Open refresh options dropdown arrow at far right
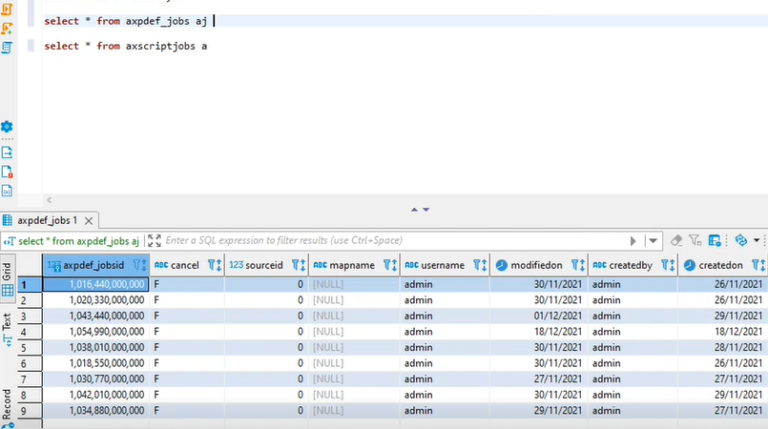Image resolution: width=768 pixels, height=429 pixels. 757,241
